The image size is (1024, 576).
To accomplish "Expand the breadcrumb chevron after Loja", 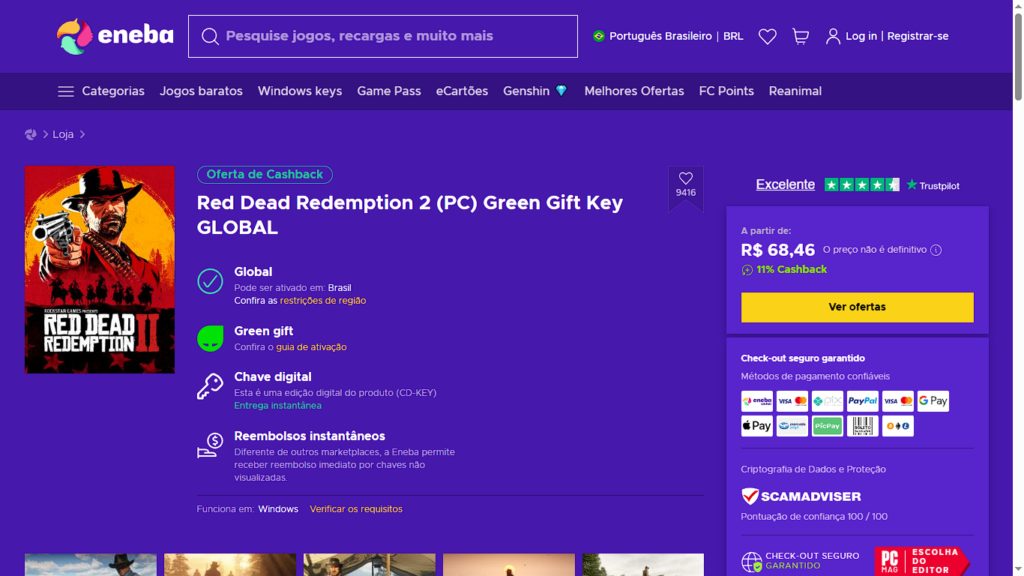I will (82, 134).
